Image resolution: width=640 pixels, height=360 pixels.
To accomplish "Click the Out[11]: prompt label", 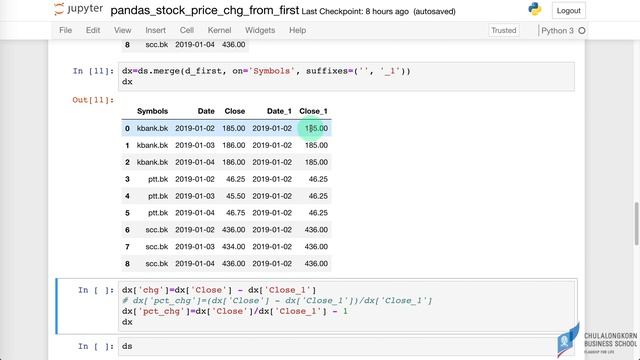I will [93, 100].
